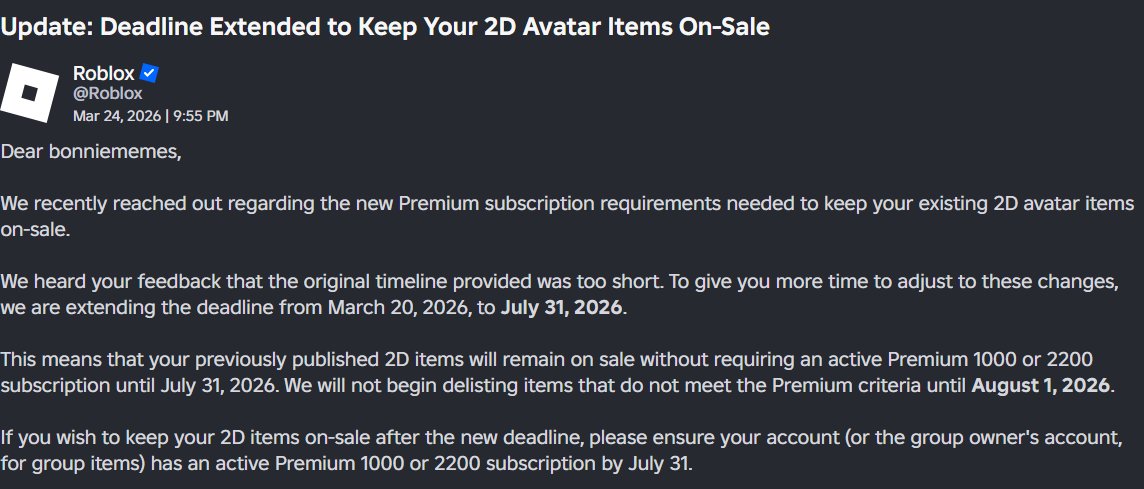This screenshot has height=489, width=1144.
Task: Select the @Roblox handle
Action: coord(107,94)
